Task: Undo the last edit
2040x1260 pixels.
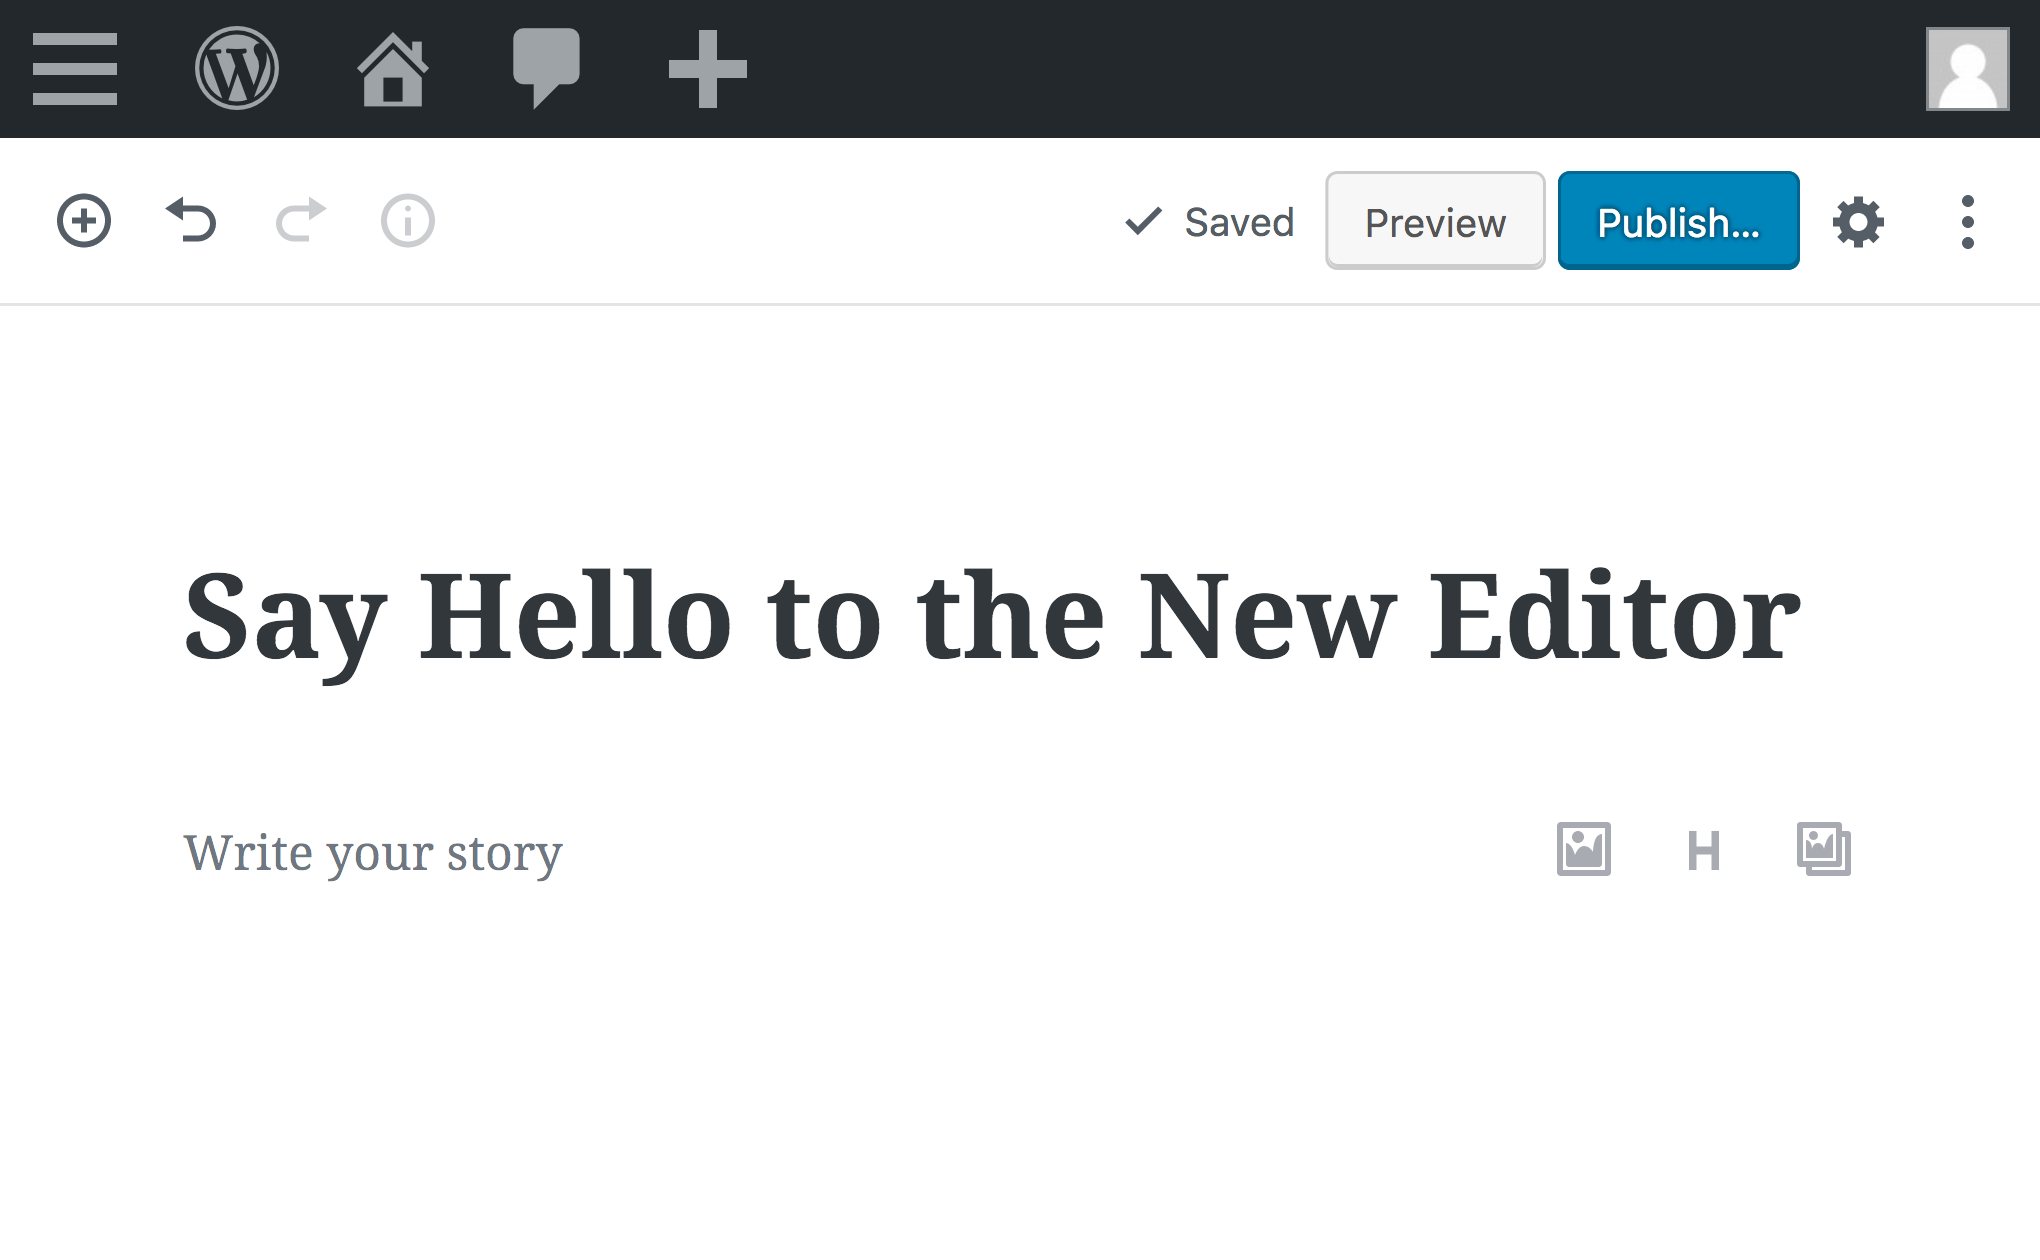Action: click(191, 221)
